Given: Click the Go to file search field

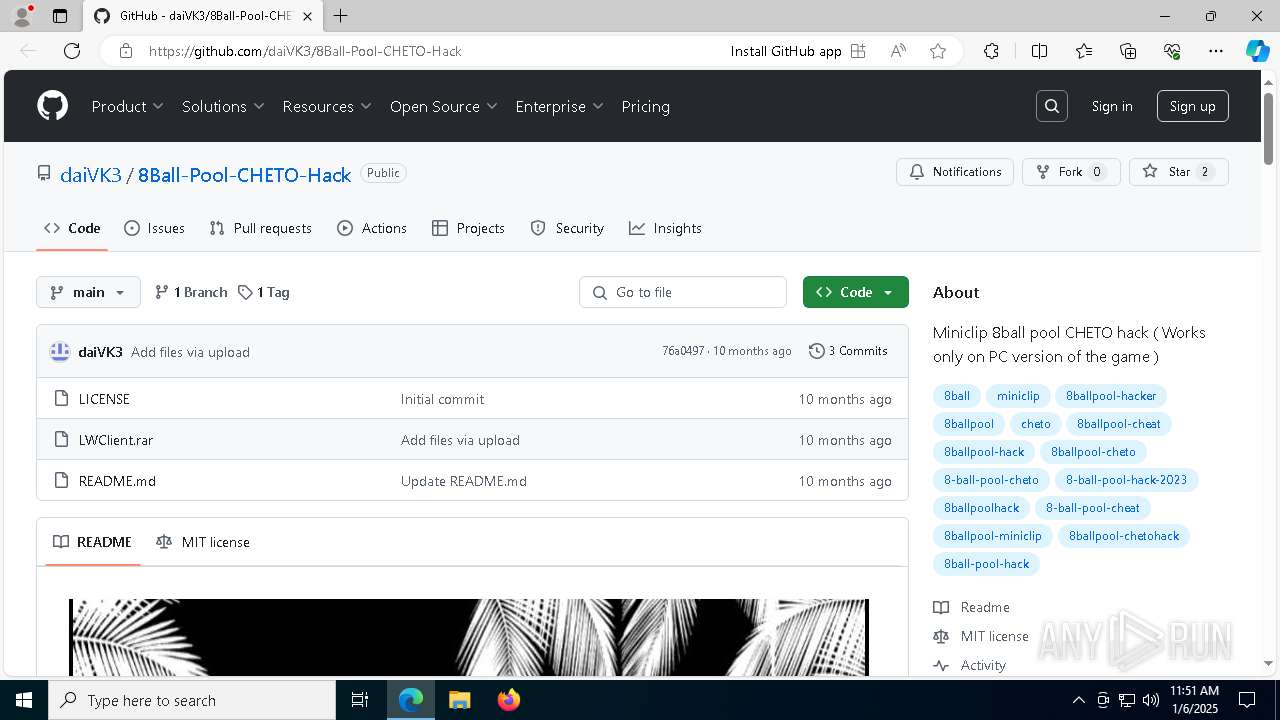Looking at the screenshot, I should [x=683, y=292].
